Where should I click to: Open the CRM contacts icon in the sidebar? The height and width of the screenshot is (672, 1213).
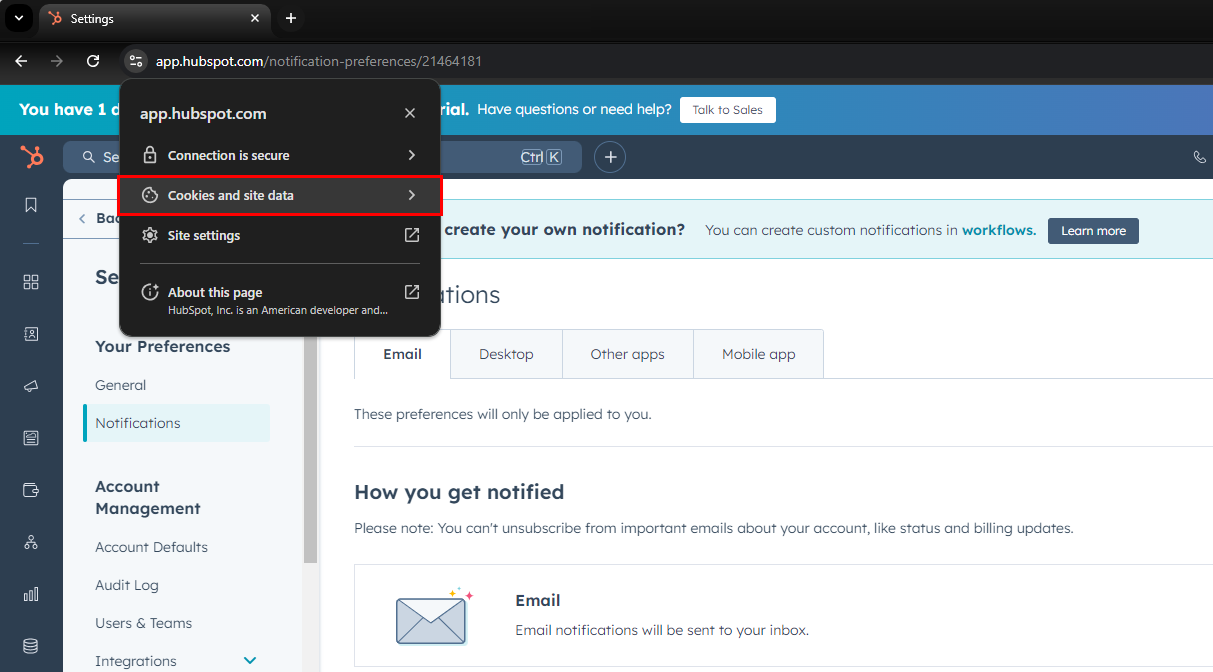(x=31, y=334)
